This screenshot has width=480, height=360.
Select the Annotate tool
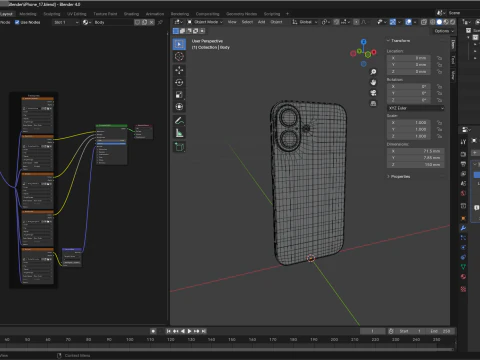point(179,121)
